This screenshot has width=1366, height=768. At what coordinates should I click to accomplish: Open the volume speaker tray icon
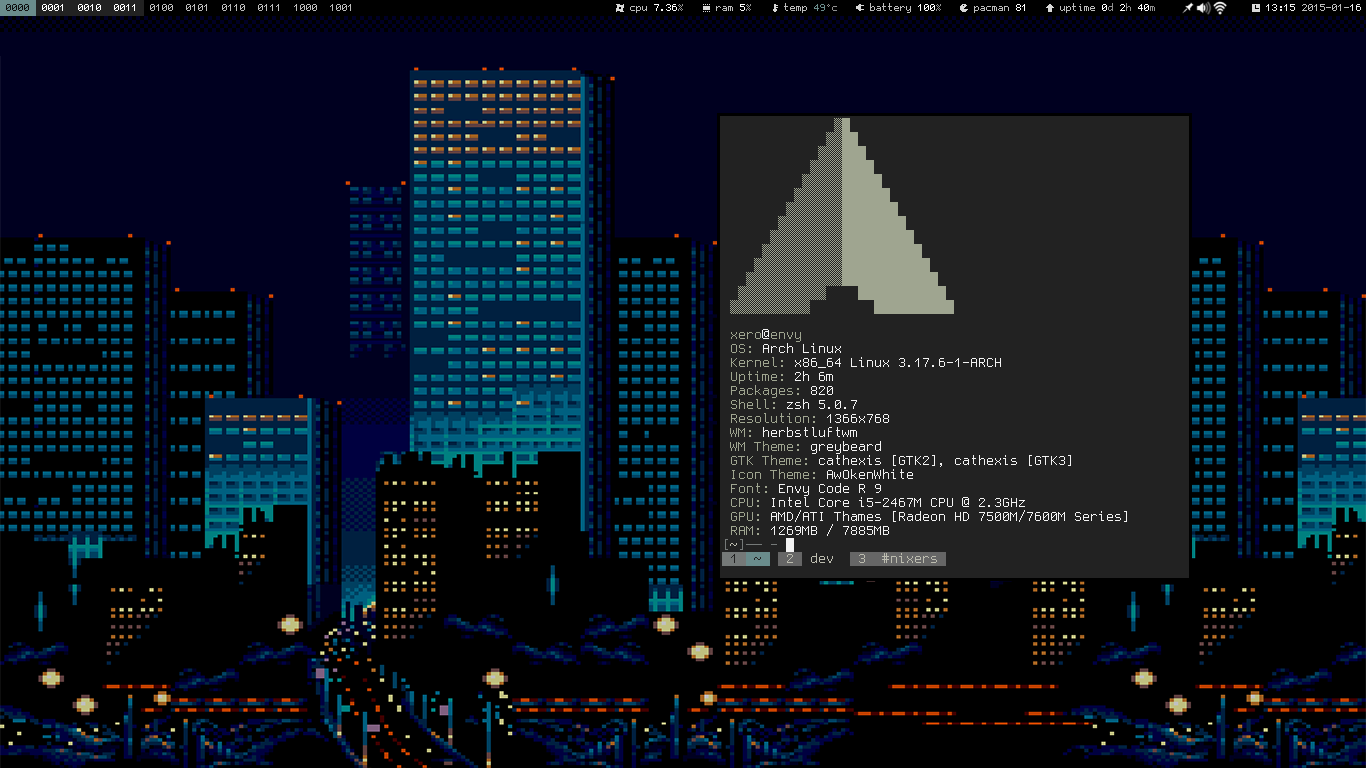(x=1203, y=8)
